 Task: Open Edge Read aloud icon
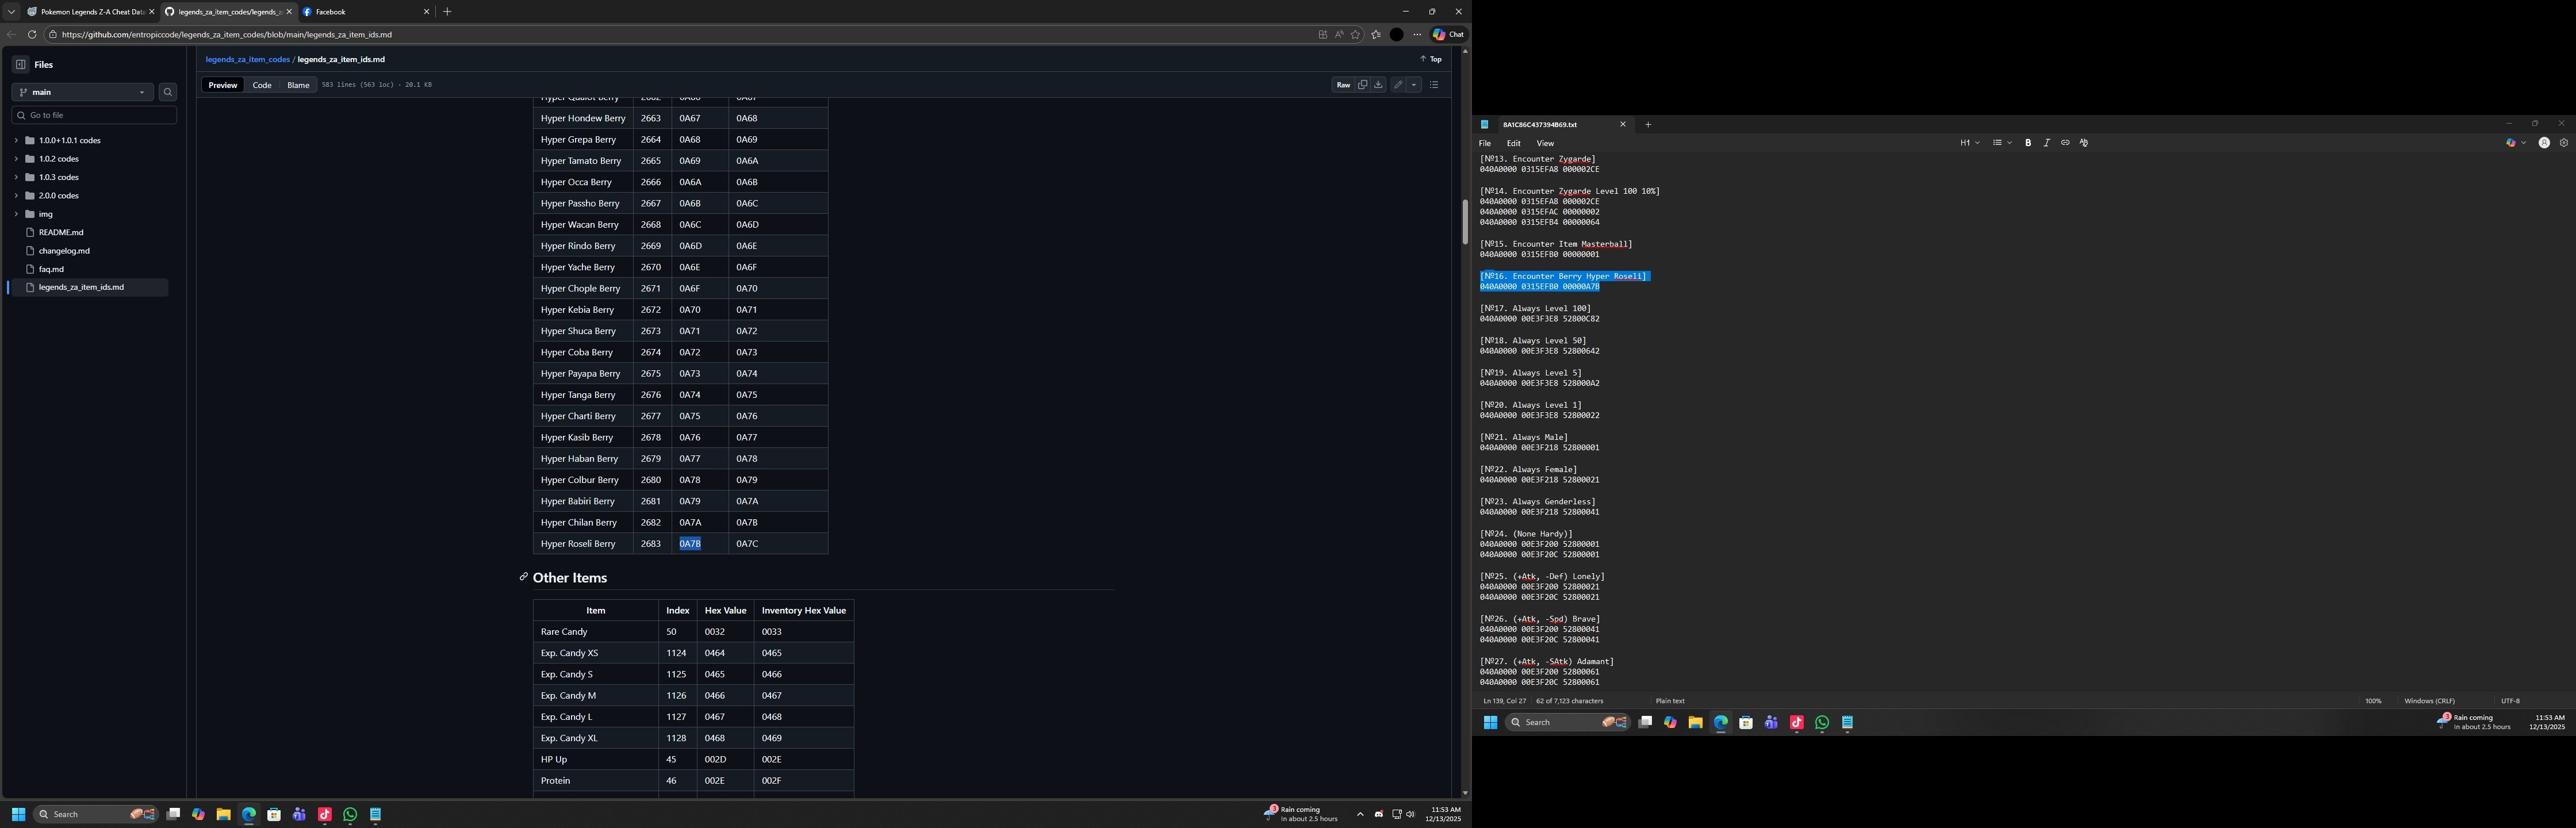tap(1339, 34)
